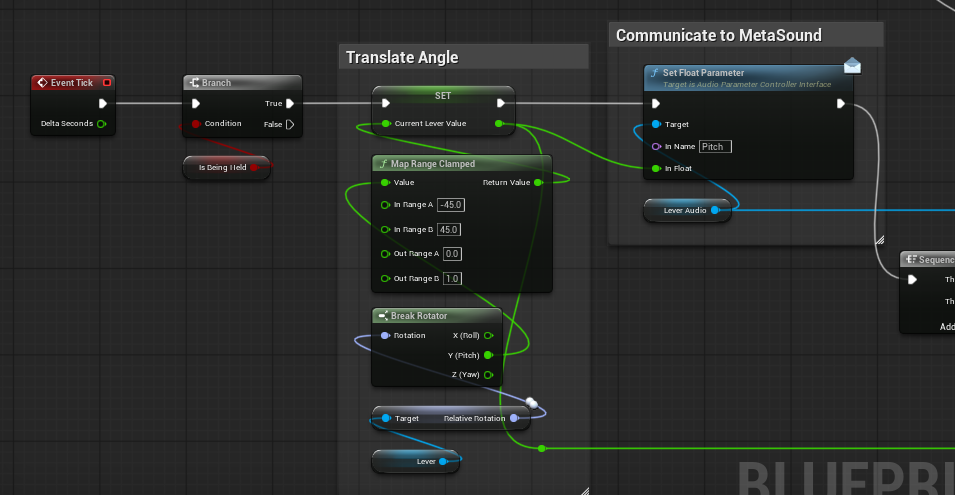Select the Branch node's True exec pin
This screenshot has width=955, height=495.
pos(290,104)
